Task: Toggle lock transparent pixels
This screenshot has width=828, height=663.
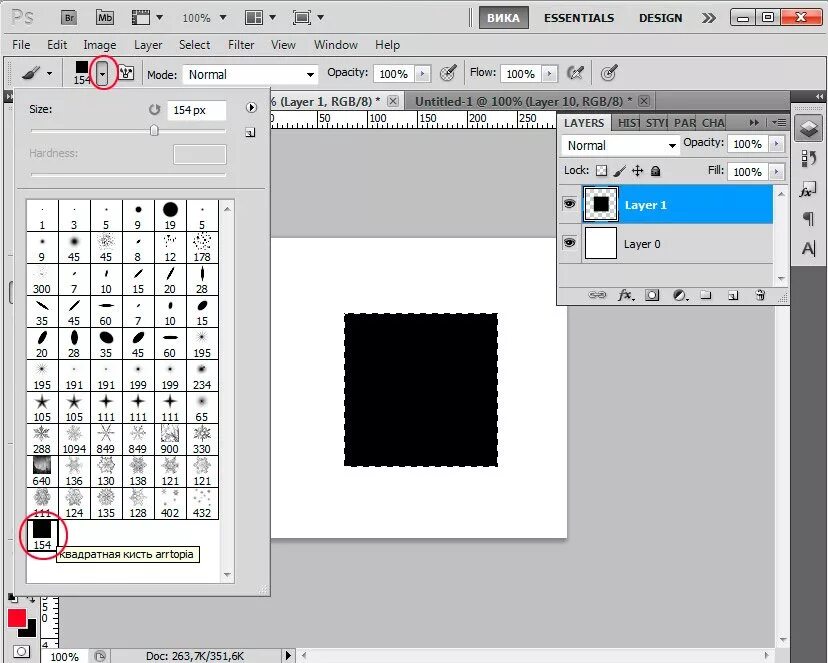Action: click(601, 171)
